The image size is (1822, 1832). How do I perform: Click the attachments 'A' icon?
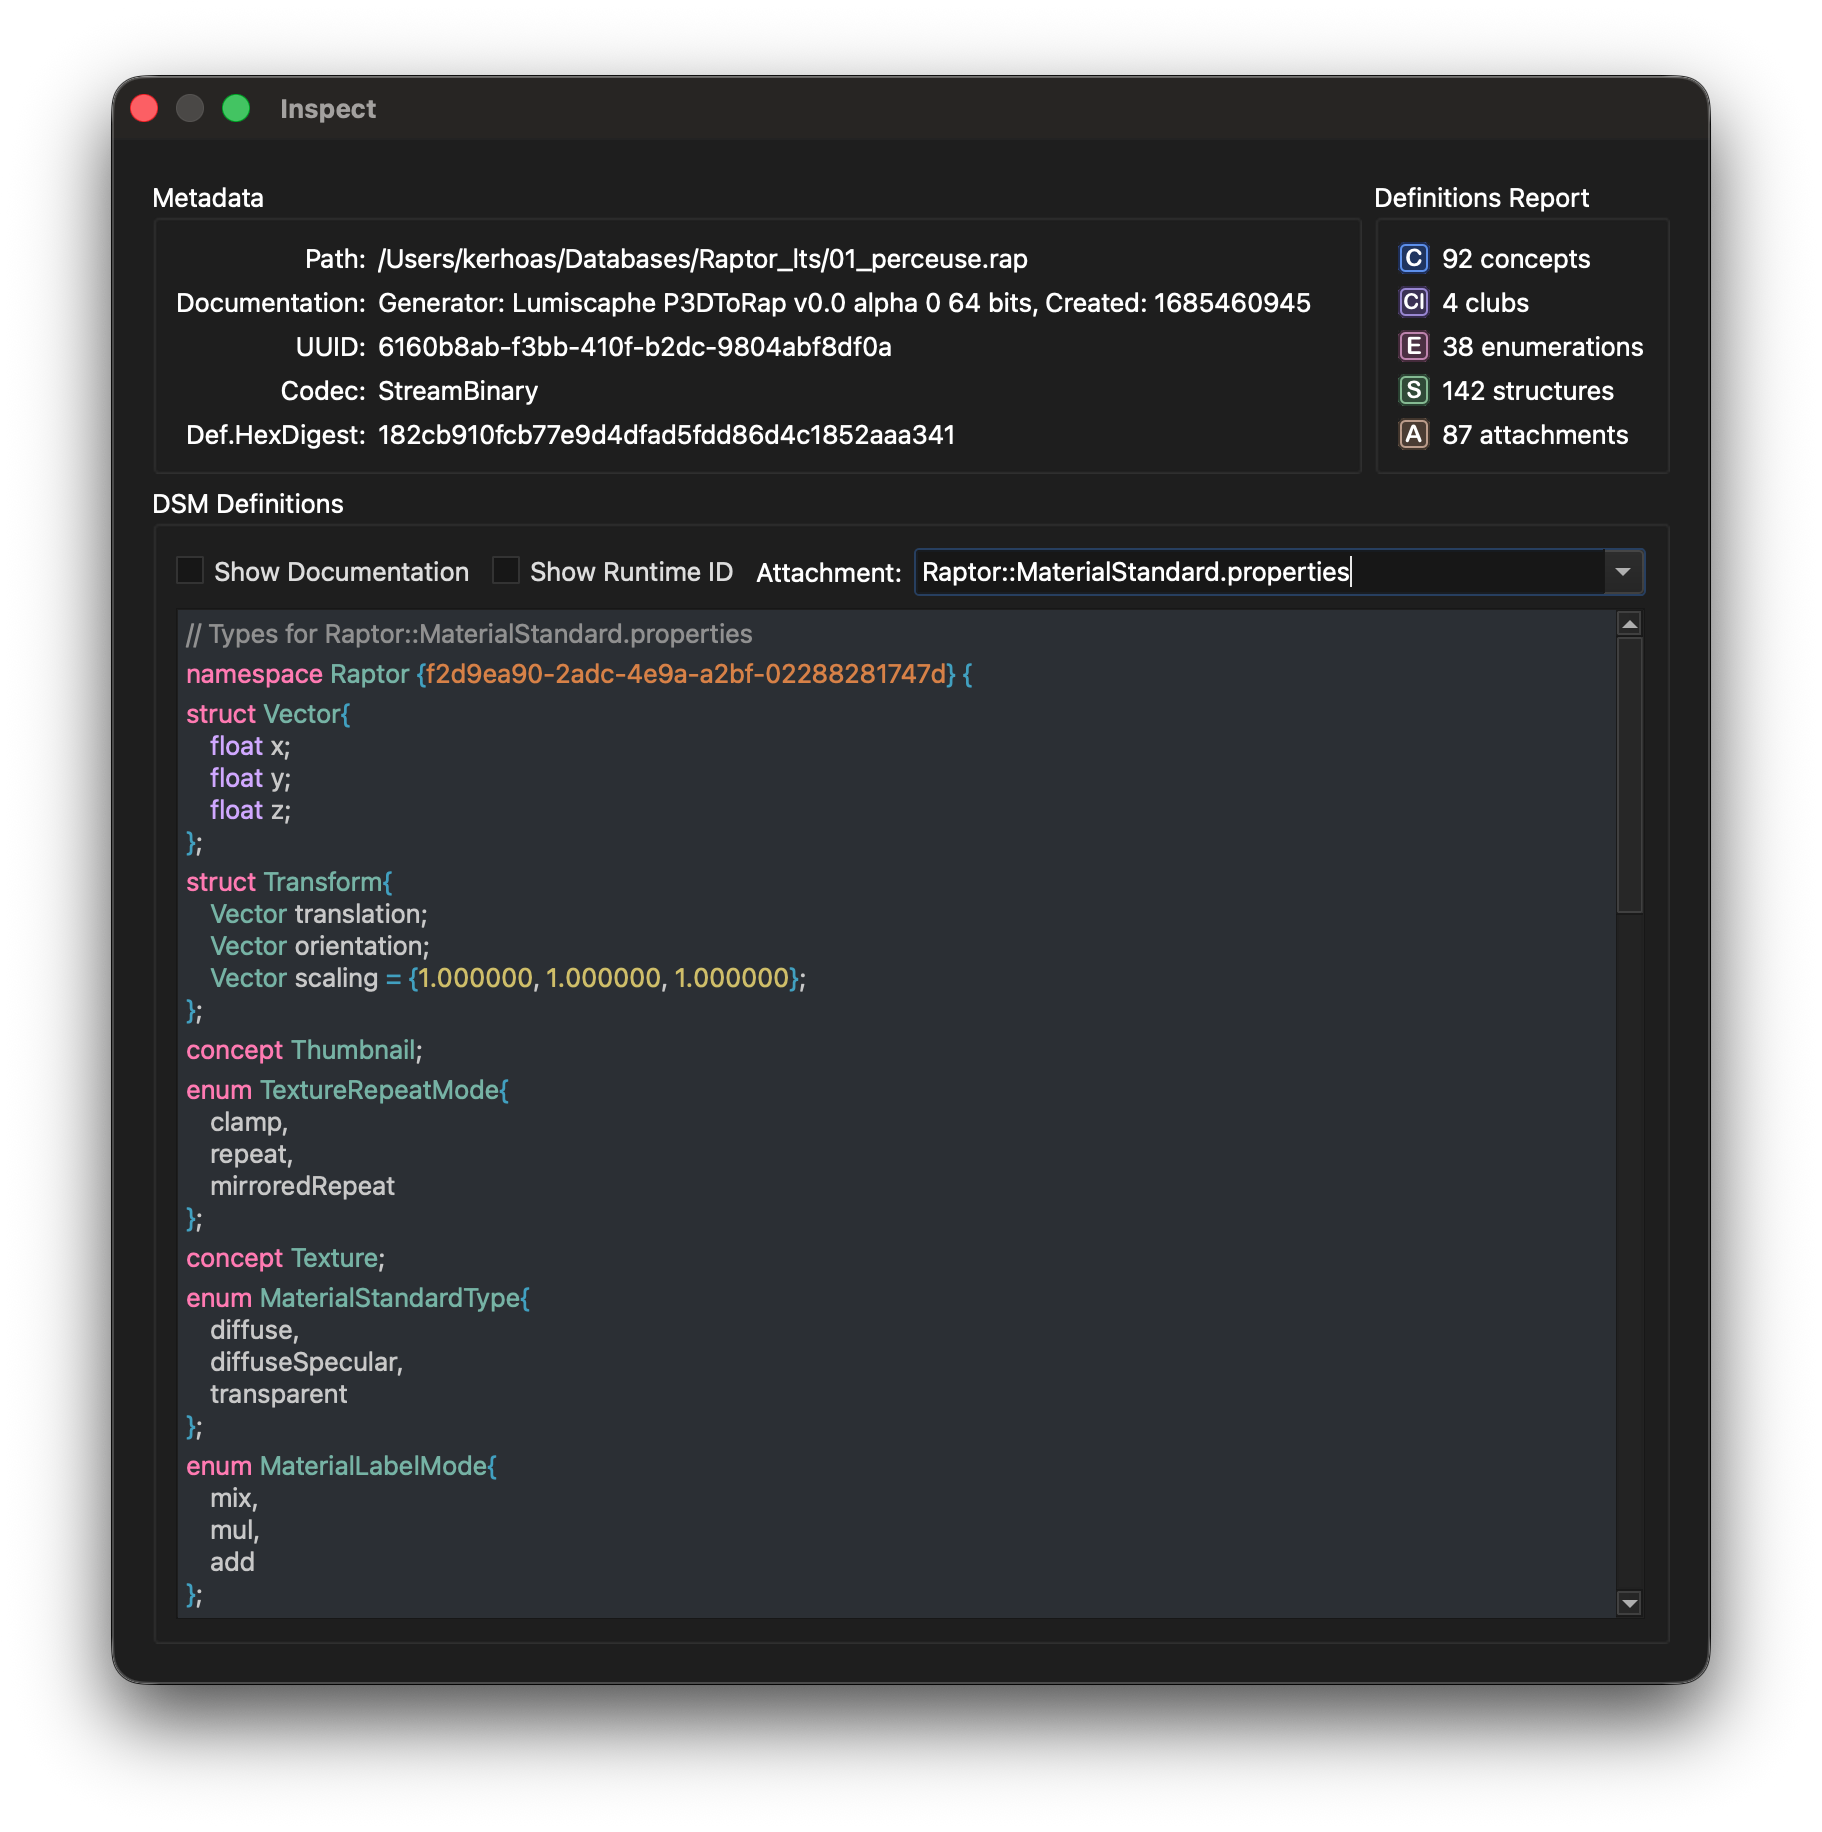[1413, 435]
